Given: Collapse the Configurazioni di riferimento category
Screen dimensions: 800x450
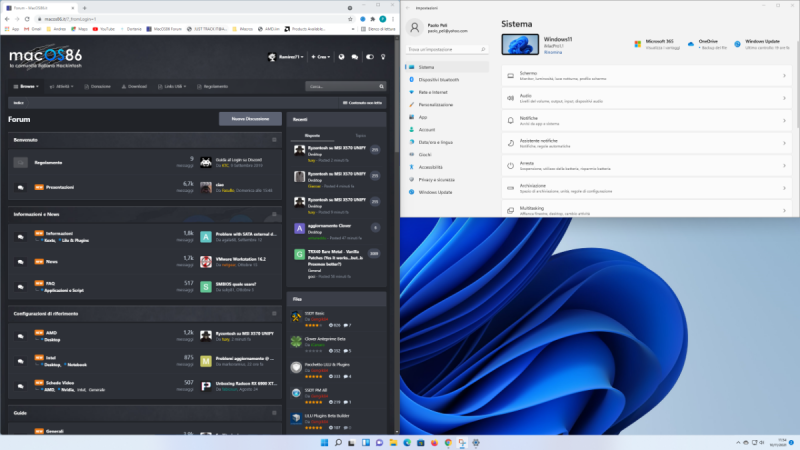Looking at the screenshot, I should (x=274, y=314).
